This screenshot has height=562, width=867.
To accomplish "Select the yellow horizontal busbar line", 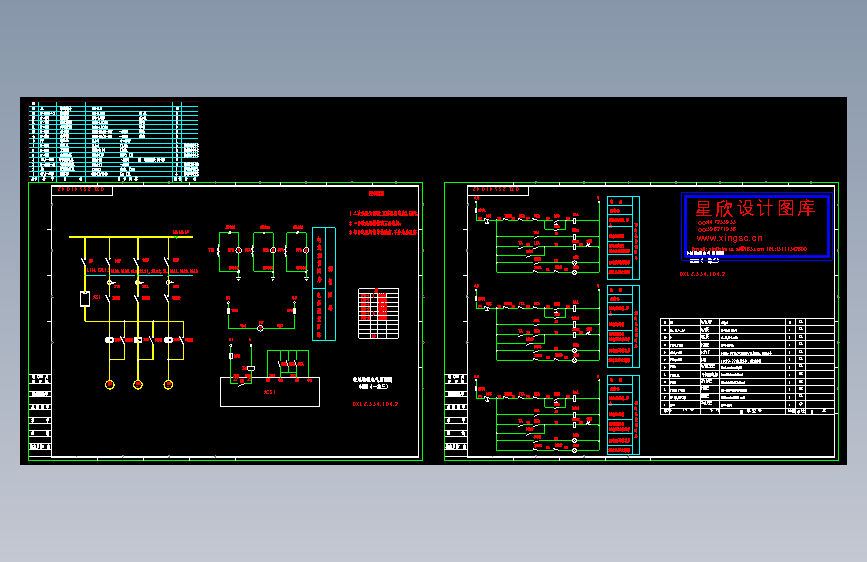I will (x=131, y=237).
